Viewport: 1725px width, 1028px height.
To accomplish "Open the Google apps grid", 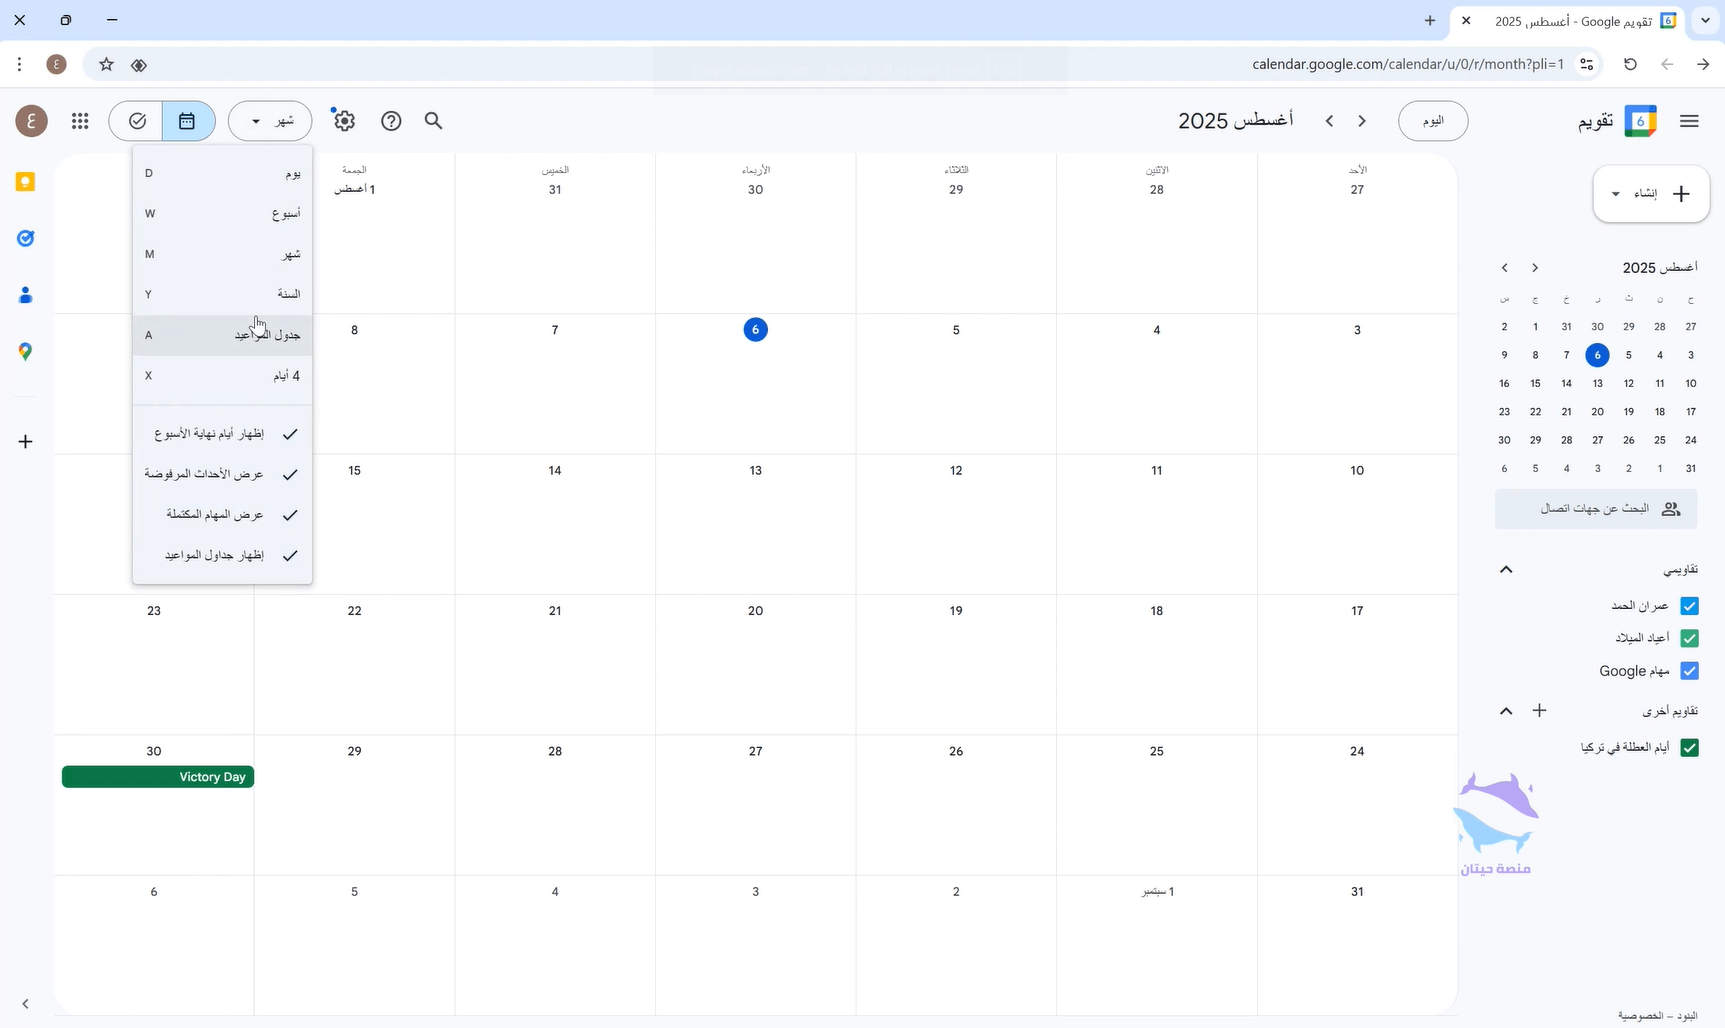I will pyautogui.click(x=80, y=121).
